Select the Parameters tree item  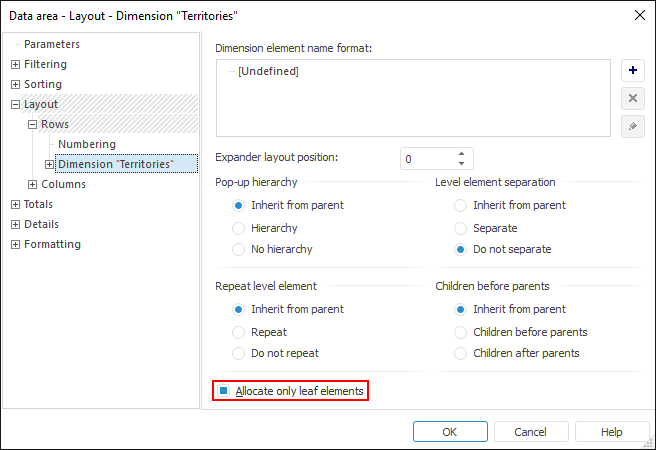[x=51, y=44]
